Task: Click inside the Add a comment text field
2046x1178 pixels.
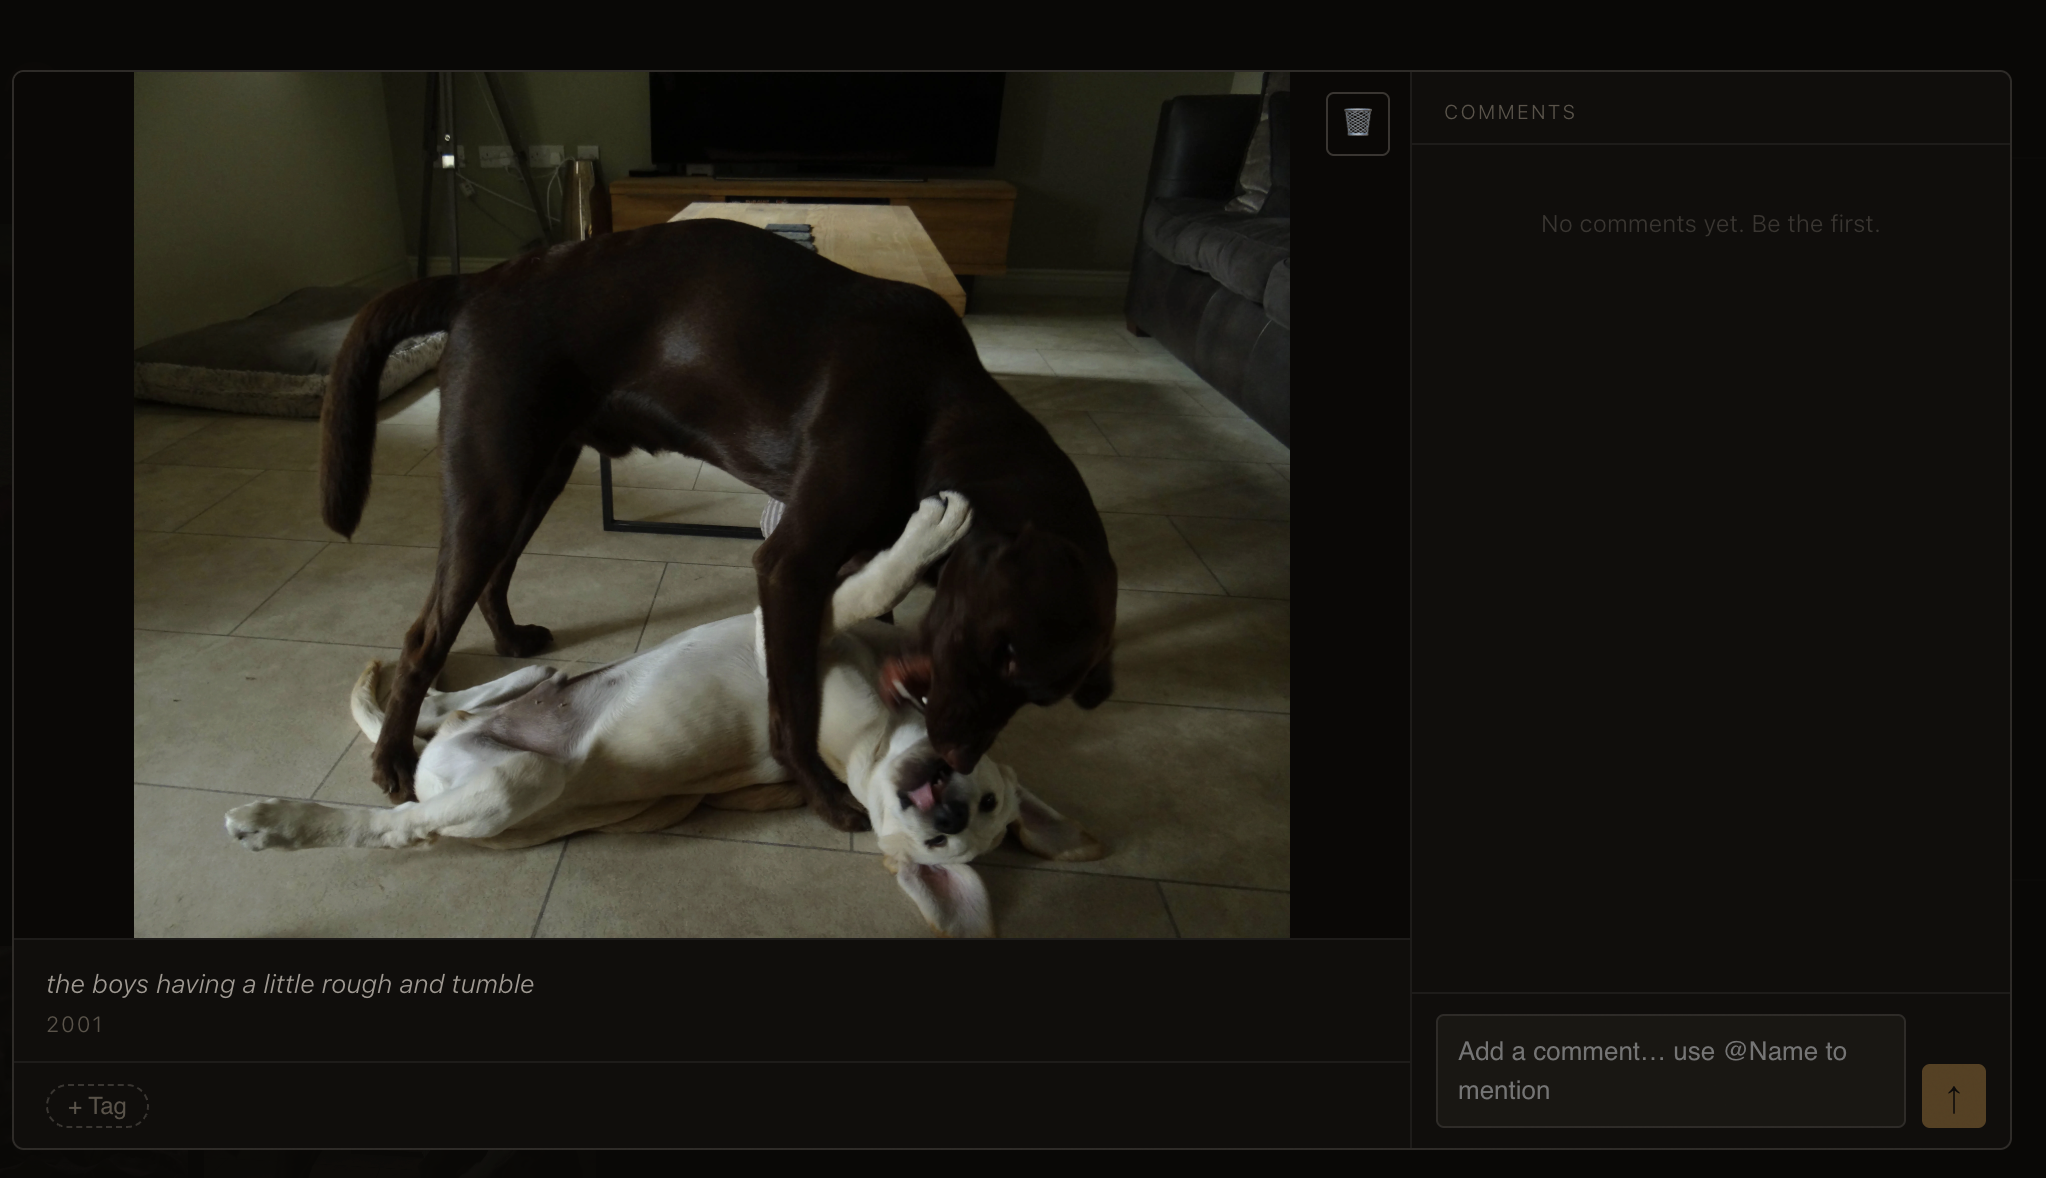Action: [1668, 1071]
